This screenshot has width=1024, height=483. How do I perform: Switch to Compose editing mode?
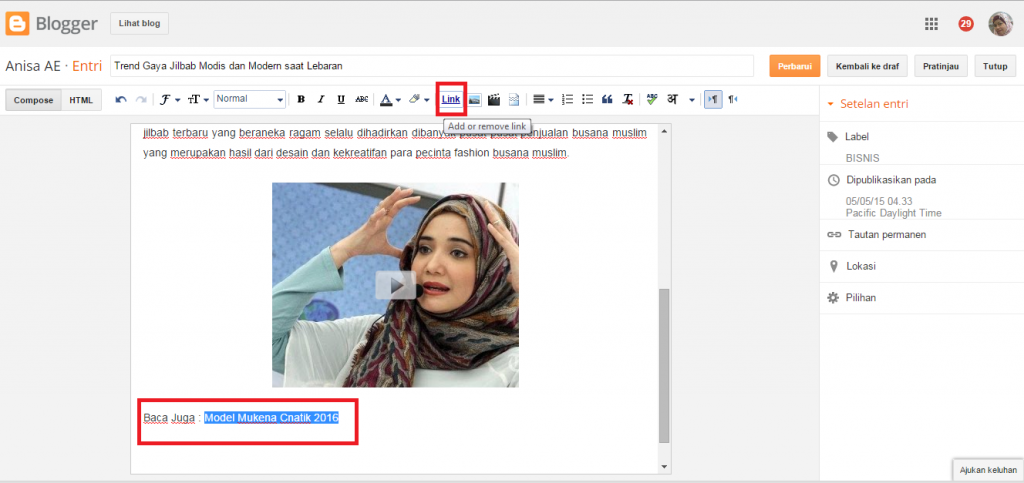pyautogui.click(x=33, y=100)
